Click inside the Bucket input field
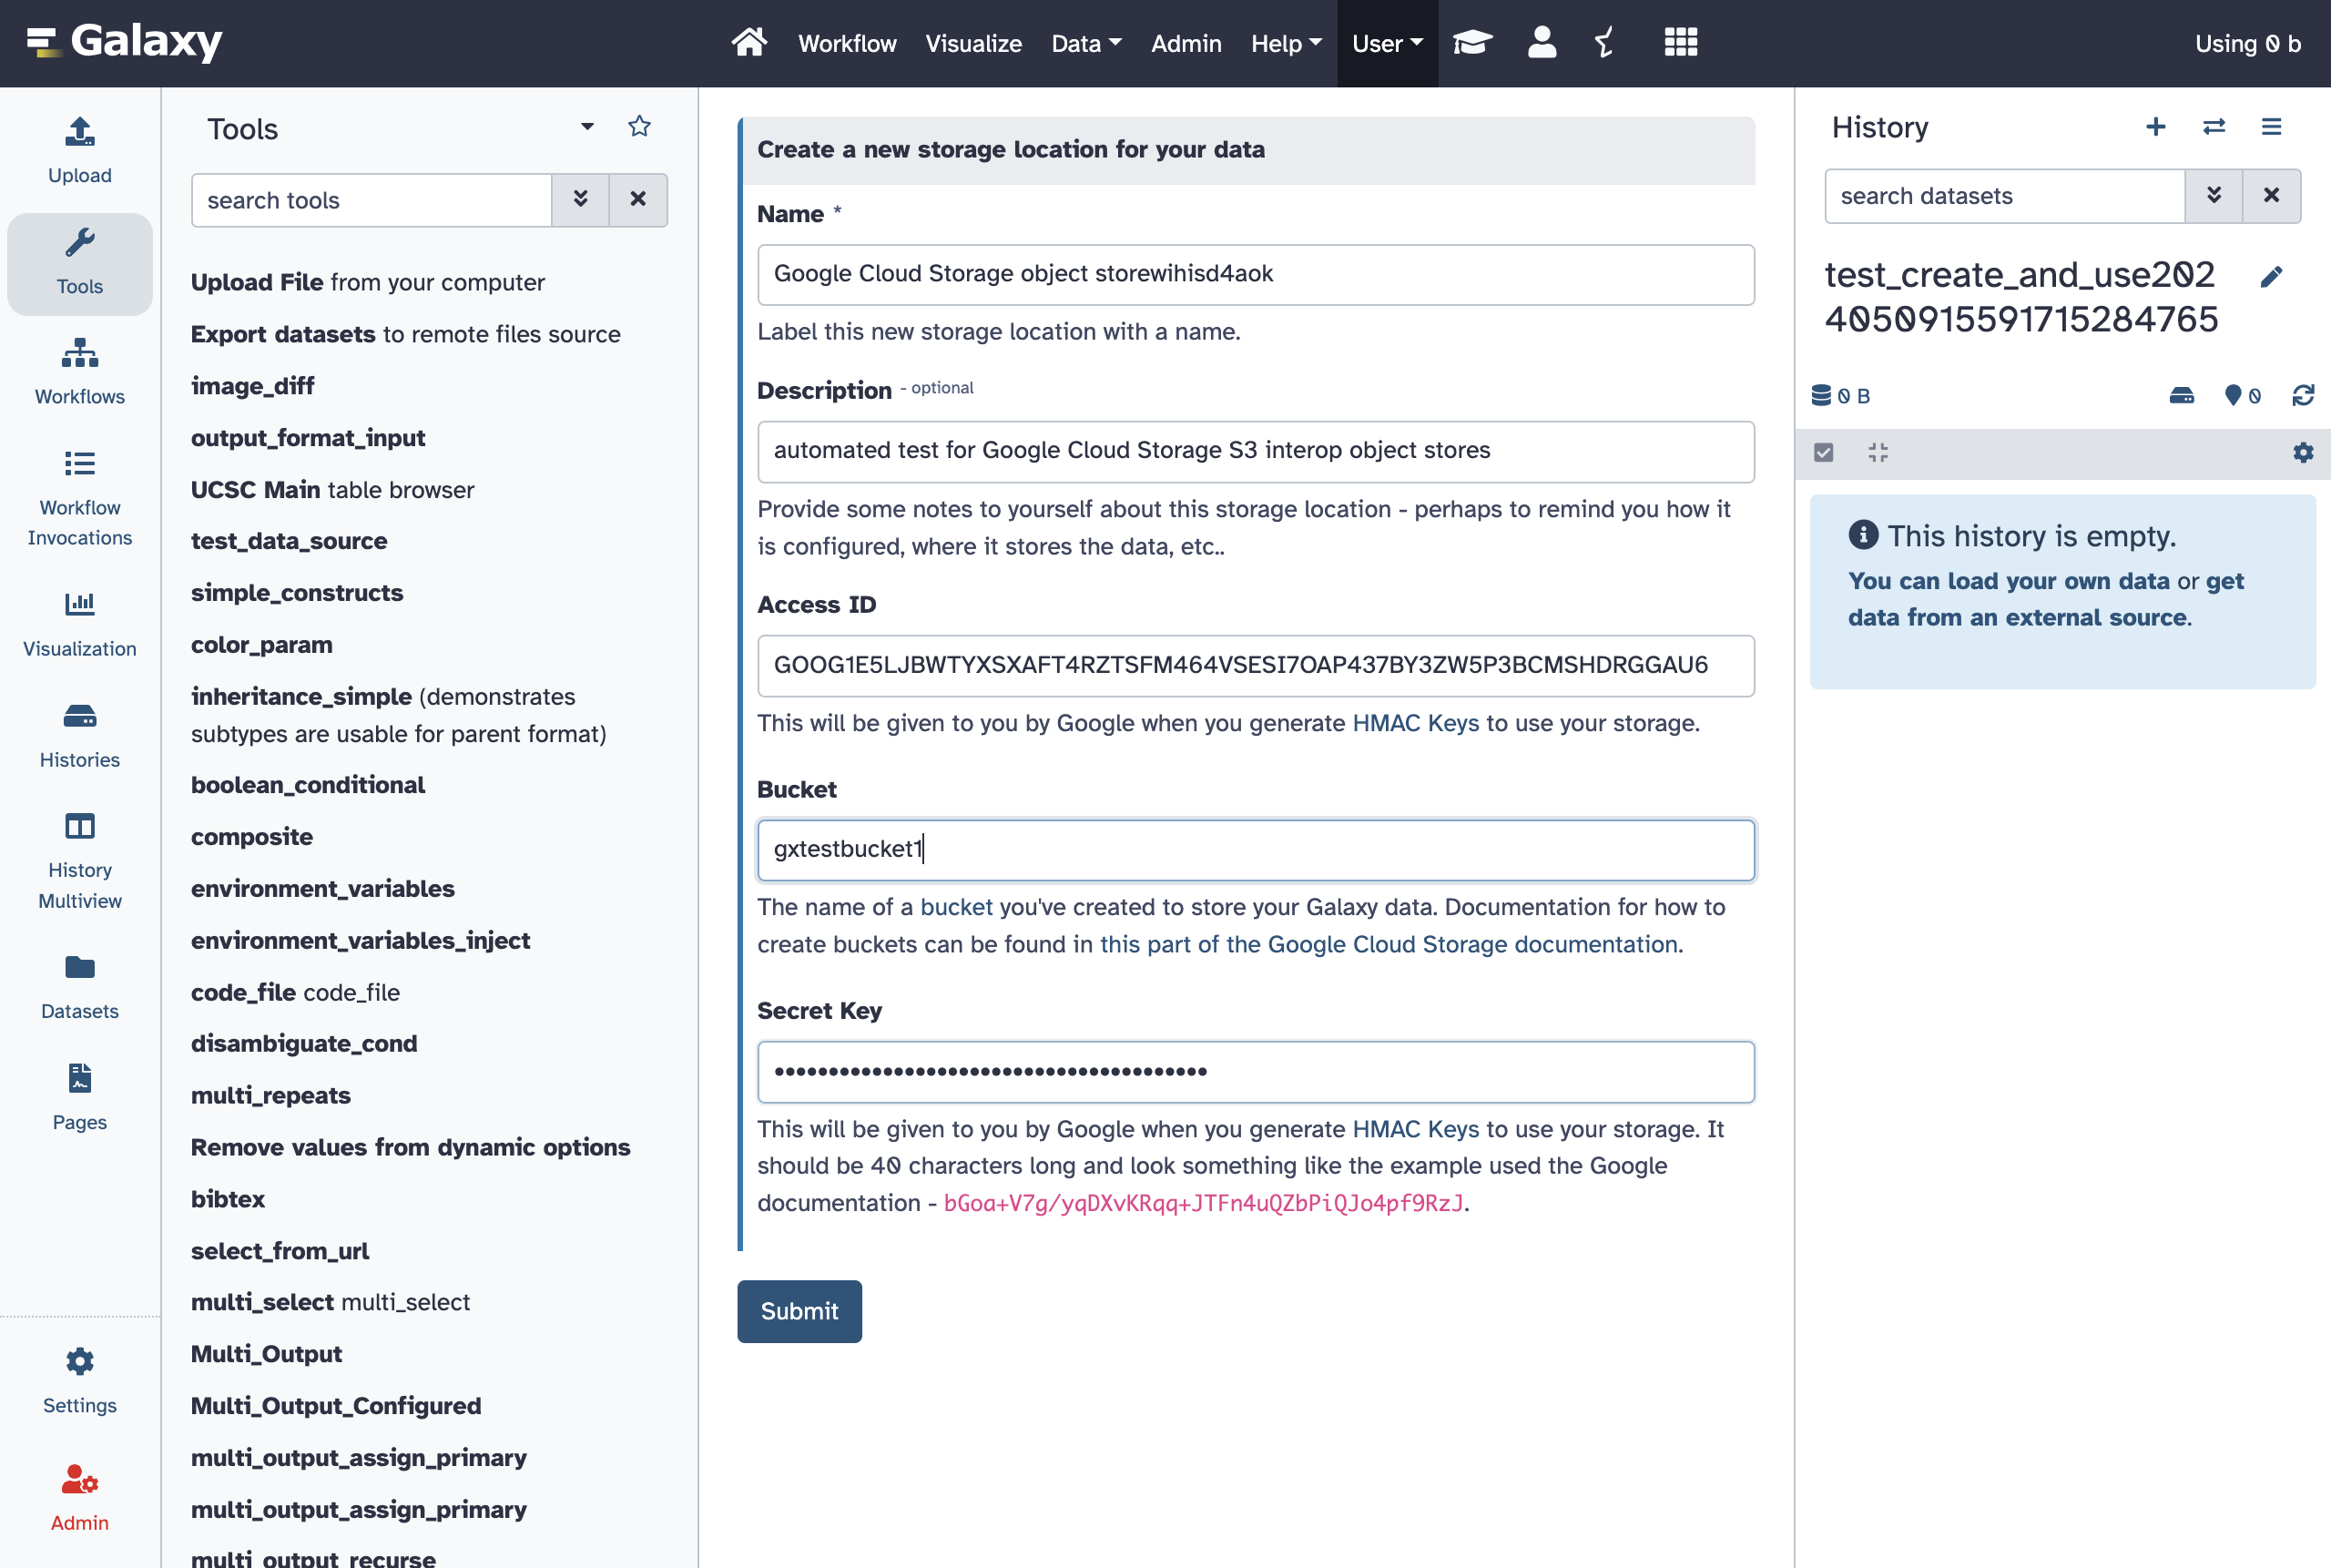This screenshot has width=2331, height=1568. pyautogui.click(x=1255, y=849)
